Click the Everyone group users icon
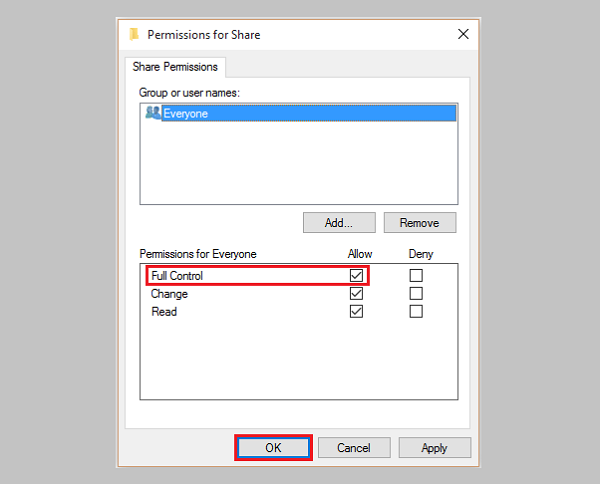 (x=153, y=113)
